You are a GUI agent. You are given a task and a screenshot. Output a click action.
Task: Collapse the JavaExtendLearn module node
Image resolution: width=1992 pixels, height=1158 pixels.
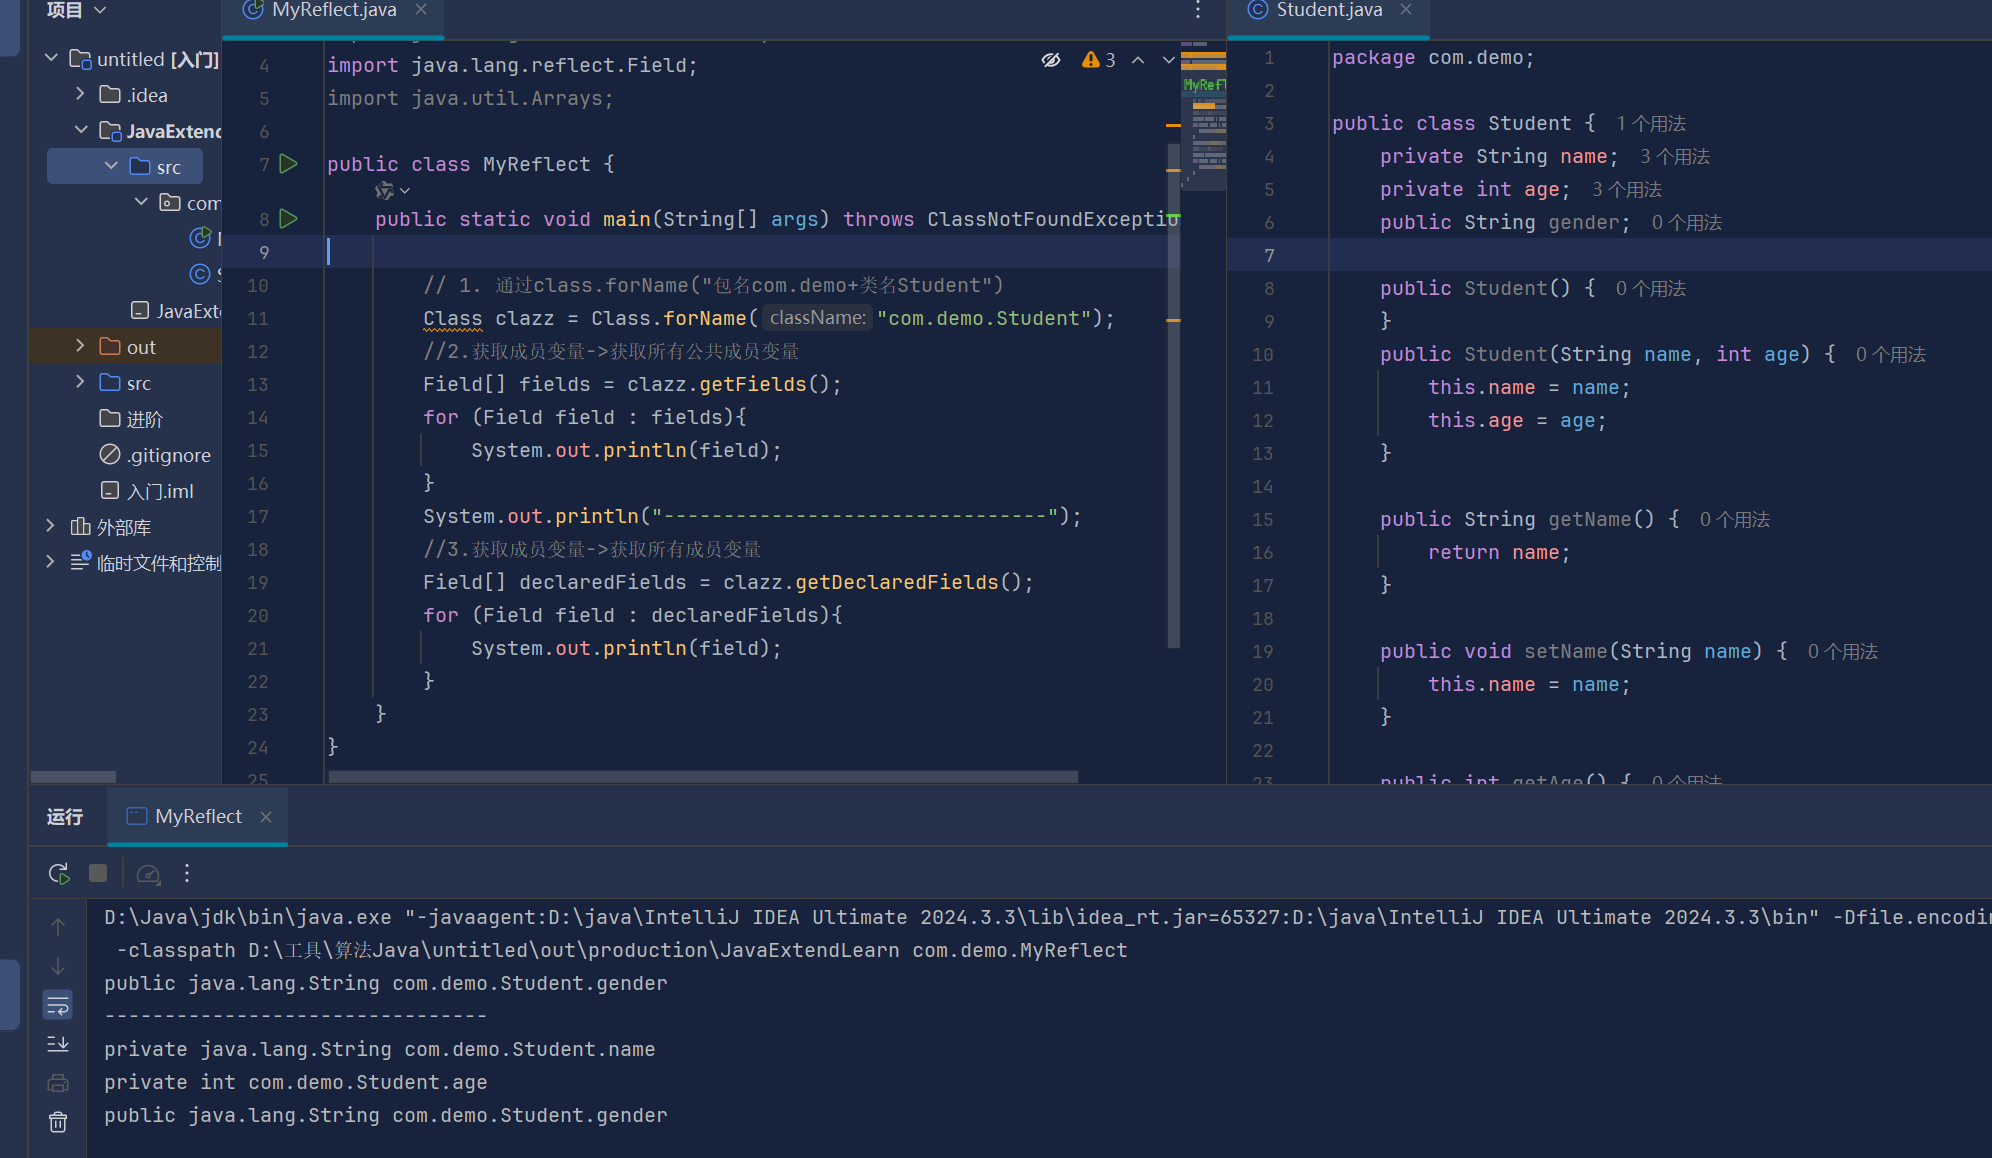(x=80, y=130)
